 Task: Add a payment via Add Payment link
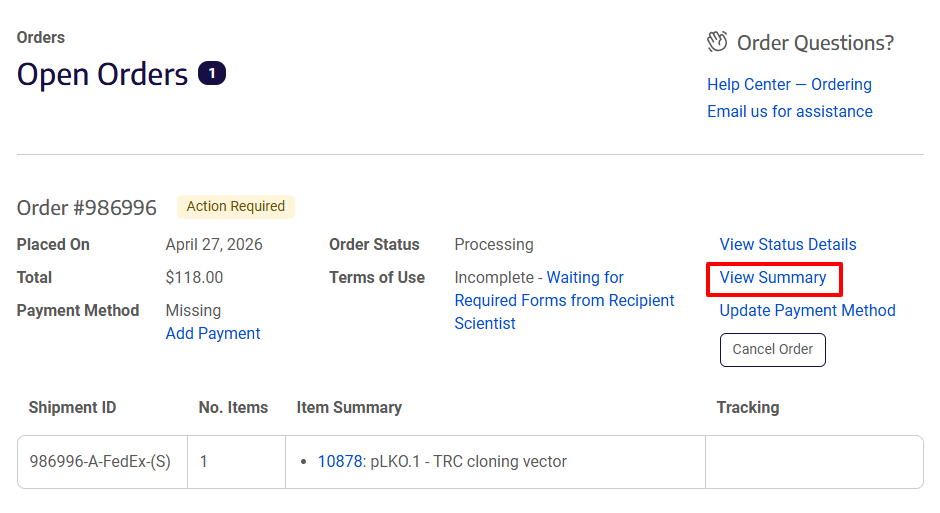[213, 334]
